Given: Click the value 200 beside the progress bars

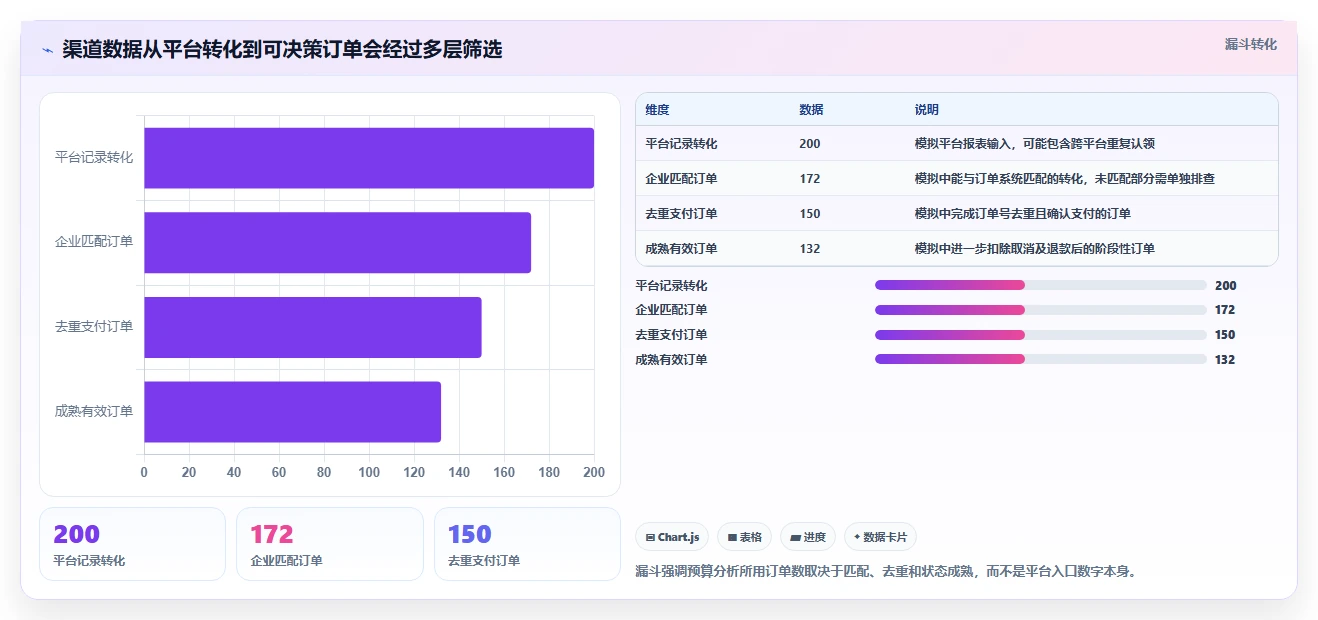Looking at the screenshot, I should 1225,286.
